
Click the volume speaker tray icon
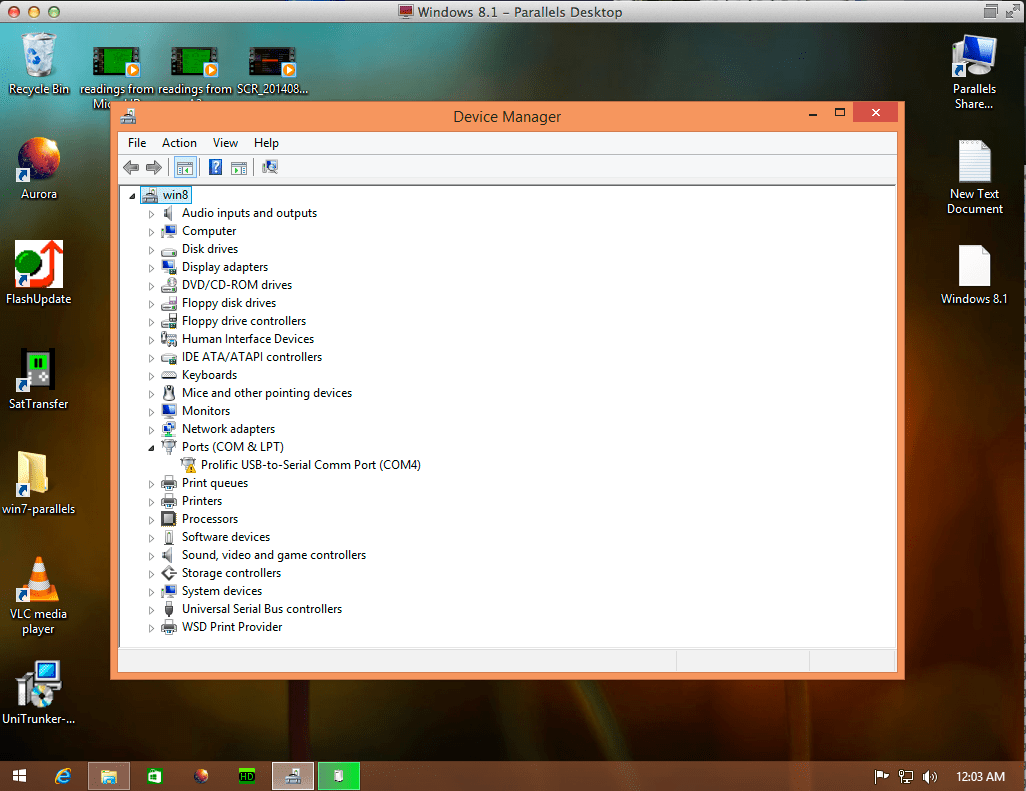pos(929,777)
